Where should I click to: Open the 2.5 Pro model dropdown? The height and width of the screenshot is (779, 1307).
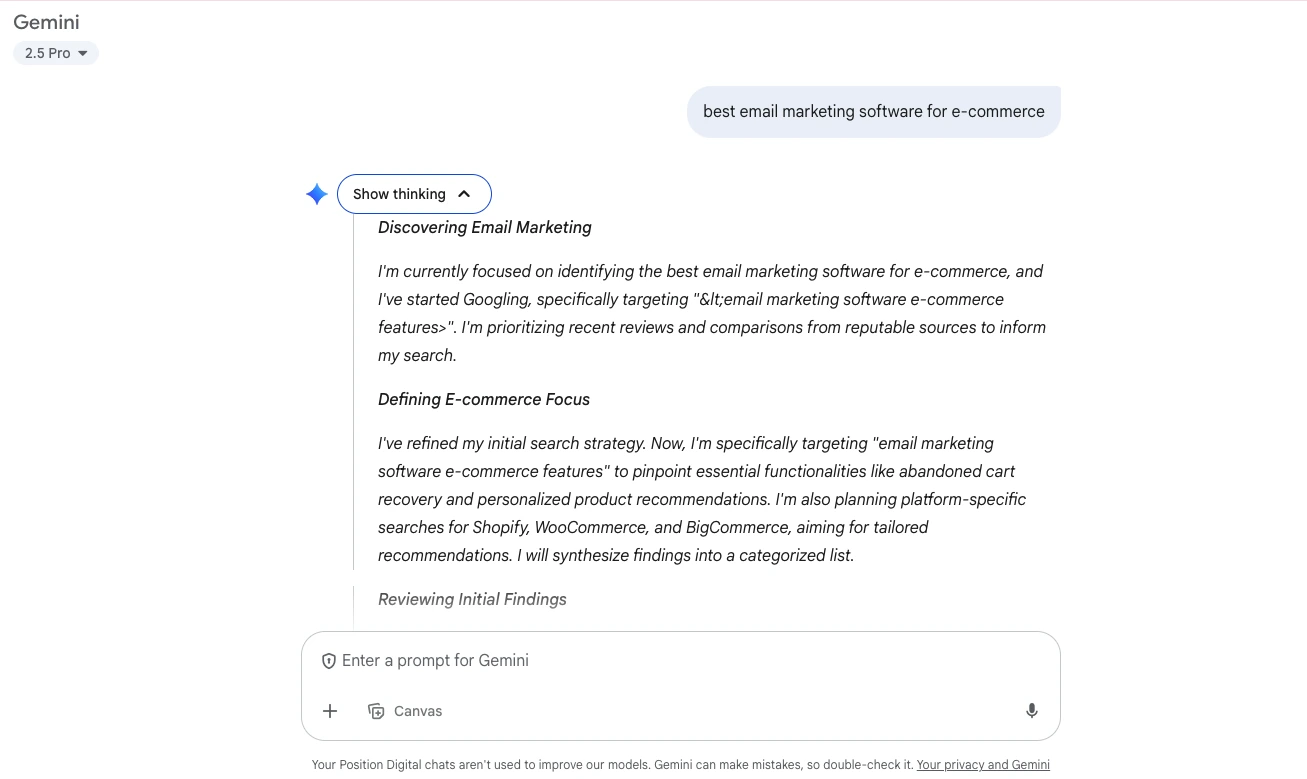click(x=56, y=53)
